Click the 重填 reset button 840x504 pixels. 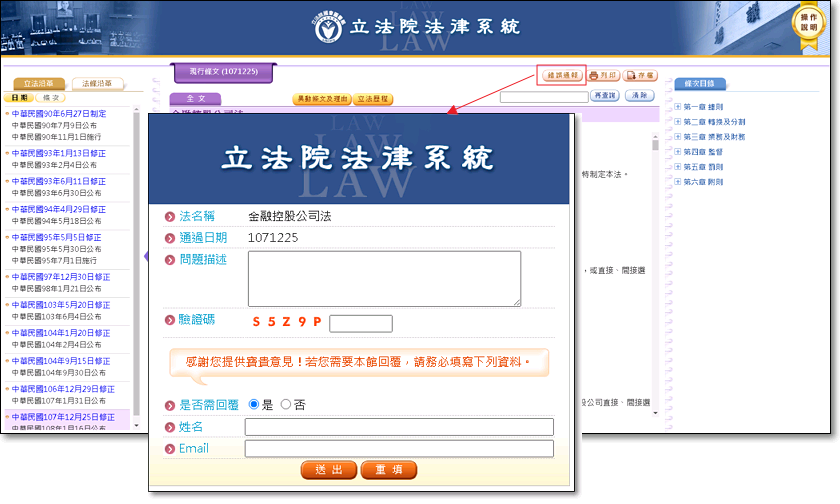[x=388, y=470]
